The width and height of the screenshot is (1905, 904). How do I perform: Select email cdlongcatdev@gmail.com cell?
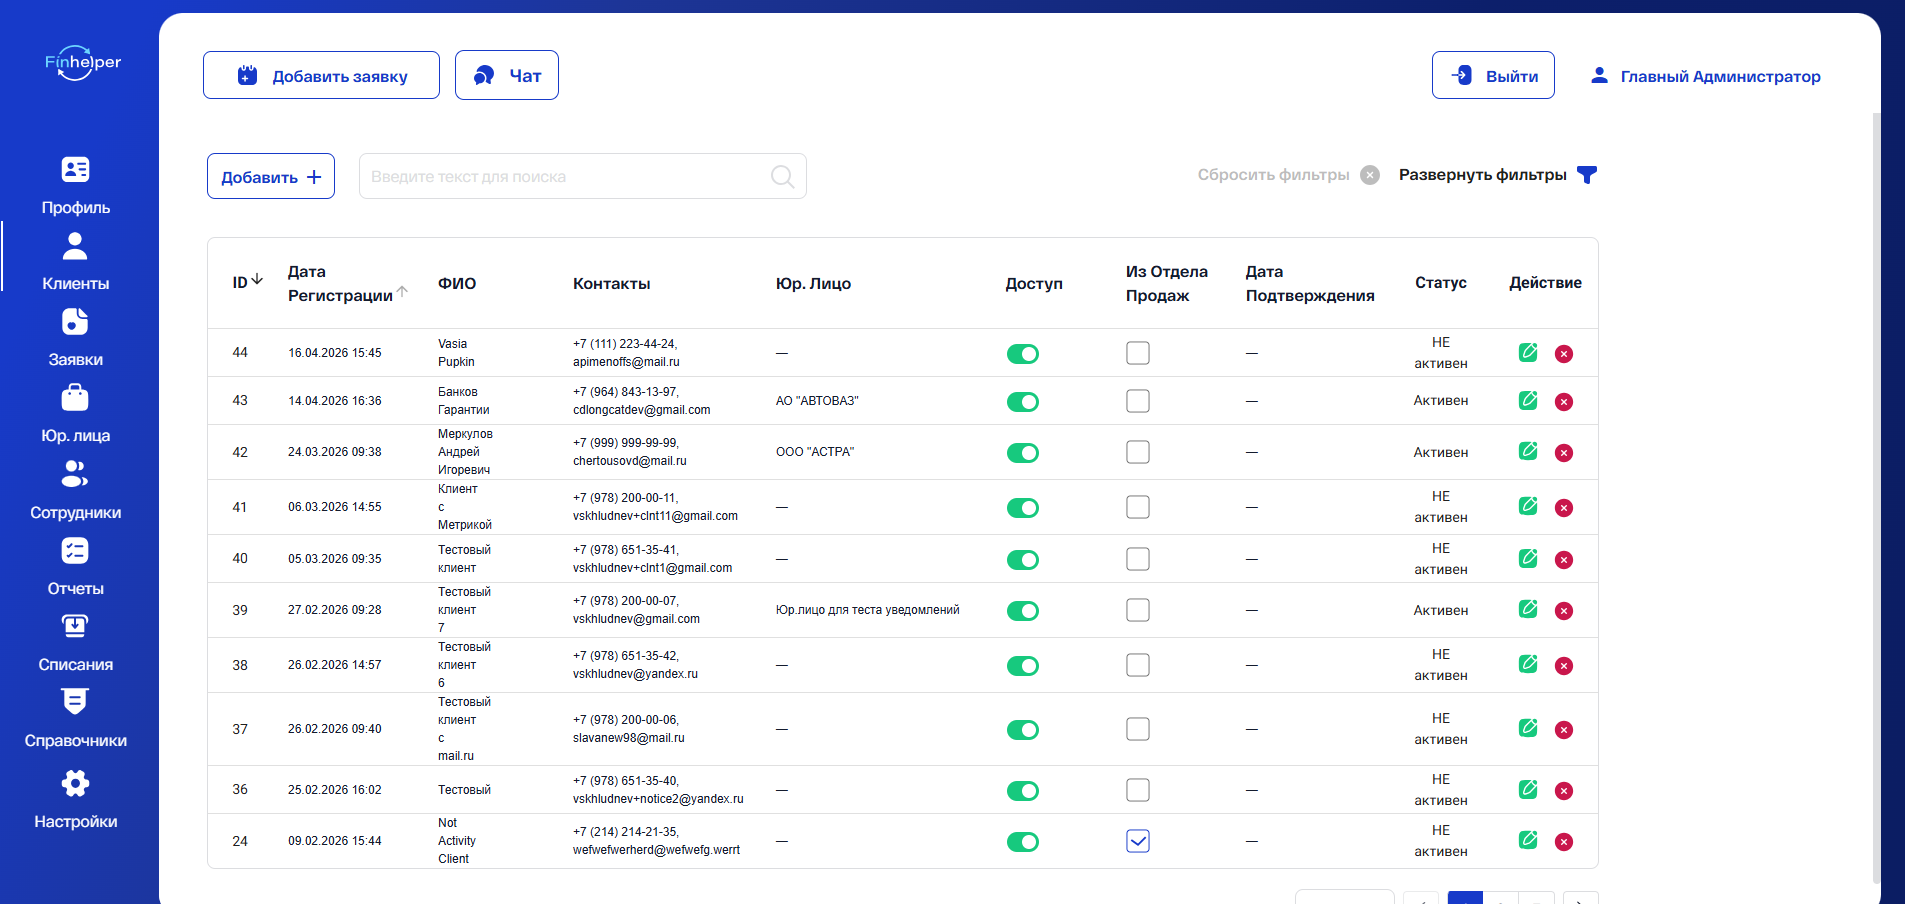point(642,410)
